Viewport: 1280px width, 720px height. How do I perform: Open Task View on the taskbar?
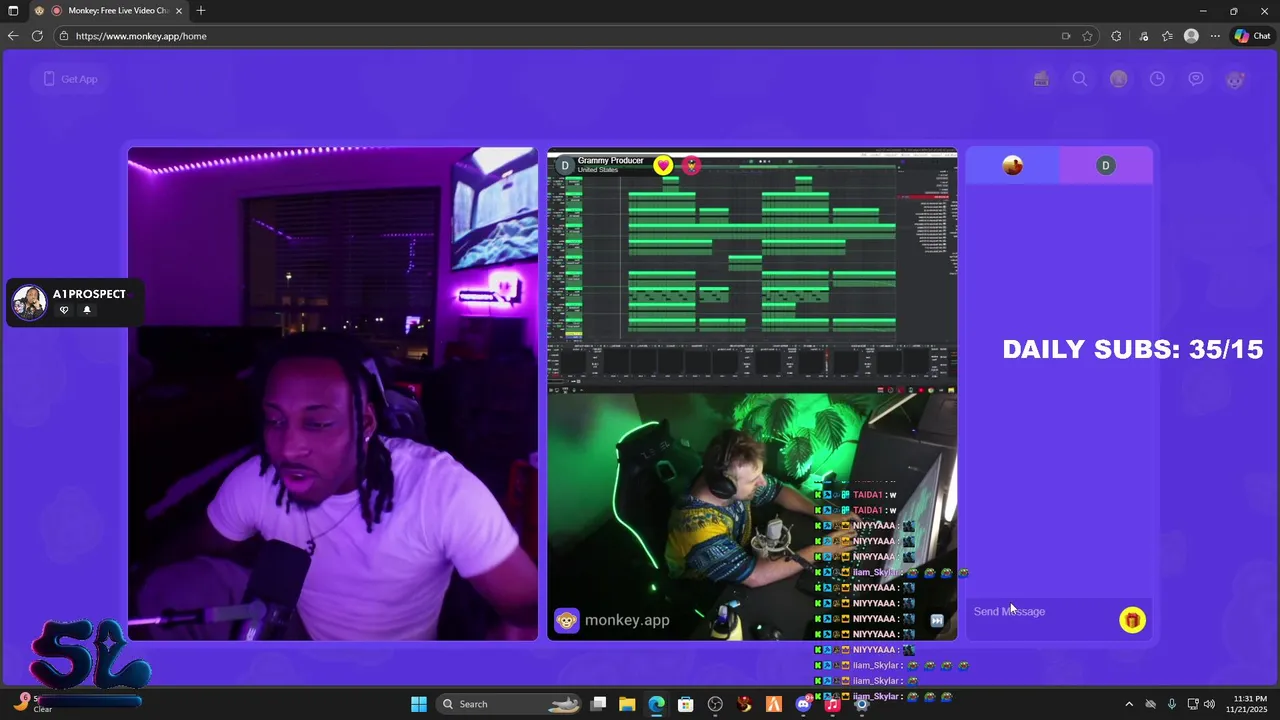(598, 704)
